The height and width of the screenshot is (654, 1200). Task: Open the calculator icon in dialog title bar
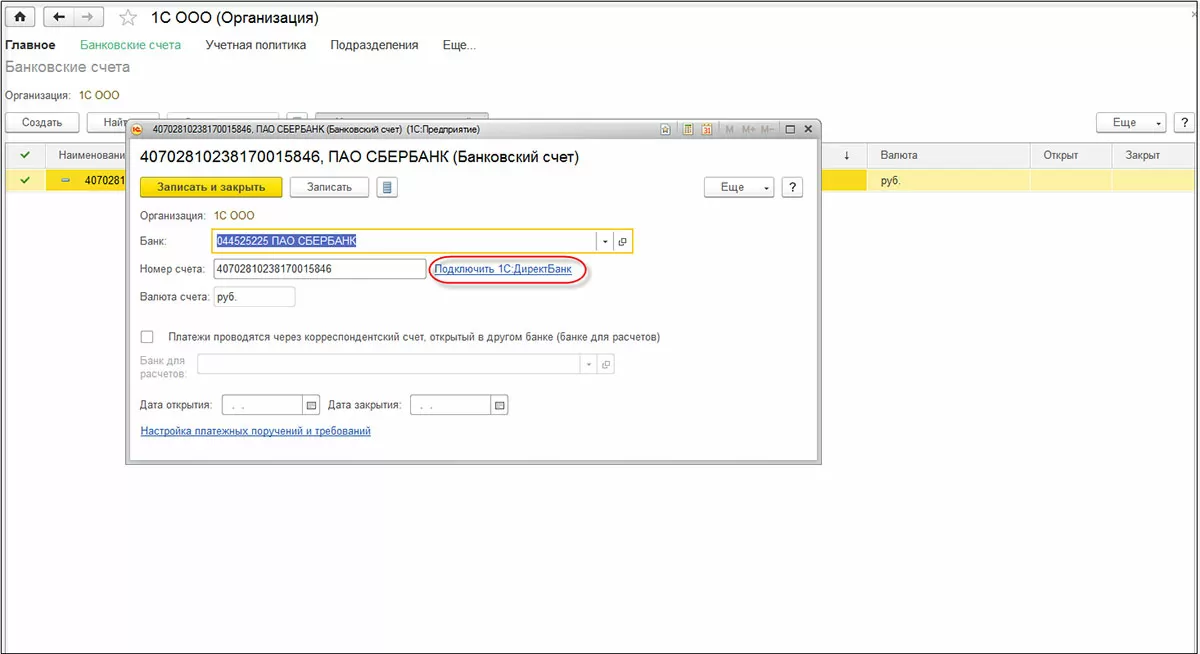pos(688,129)
